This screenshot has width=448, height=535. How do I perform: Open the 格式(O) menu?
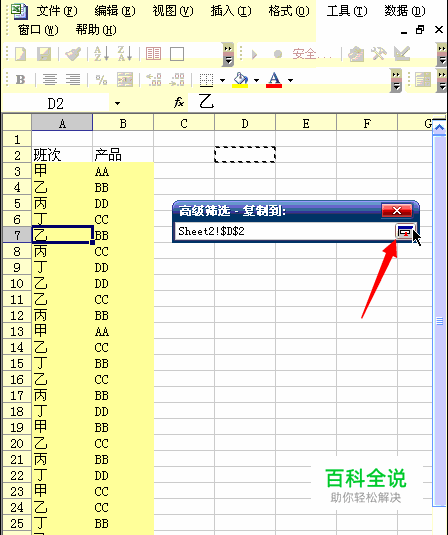289,11
